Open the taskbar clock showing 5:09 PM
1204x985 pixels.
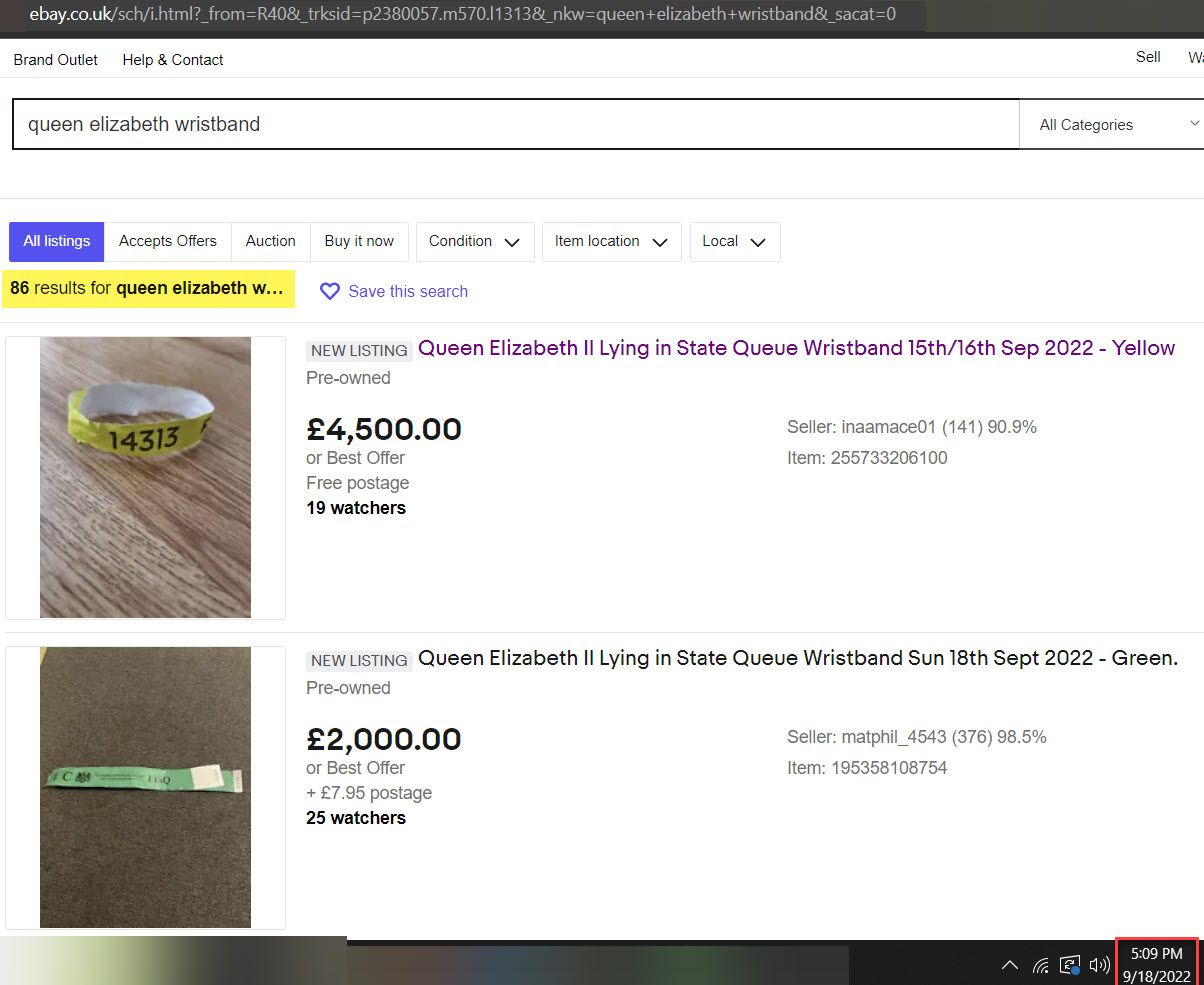1156,964
